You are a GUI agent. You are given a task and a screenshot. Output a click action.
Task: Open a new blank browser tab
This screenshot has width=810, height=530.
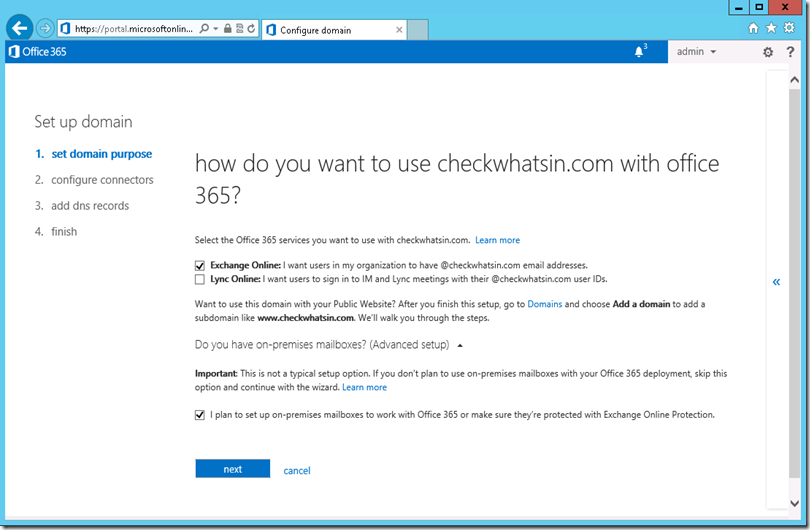point(417,30)
